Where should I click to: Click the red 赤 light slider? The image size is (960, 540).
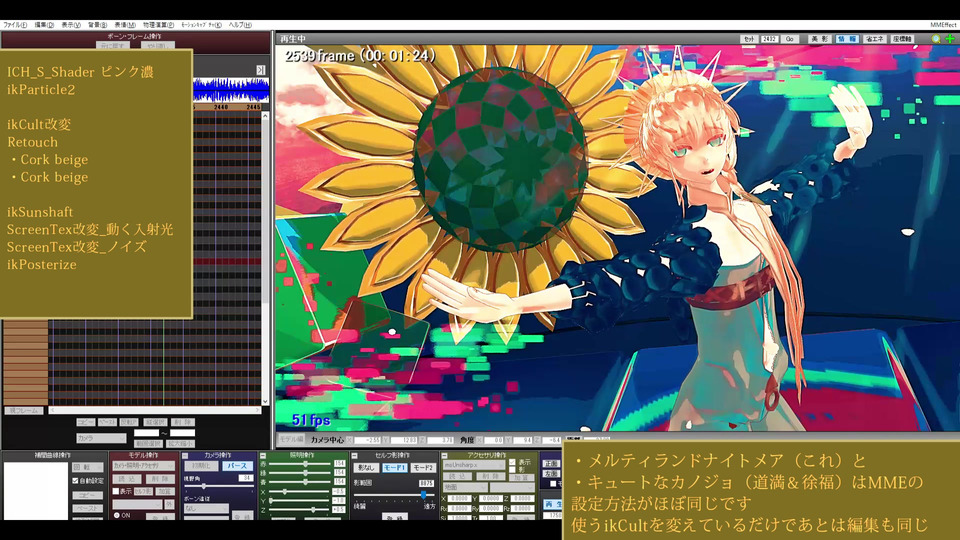click(300, 464)
